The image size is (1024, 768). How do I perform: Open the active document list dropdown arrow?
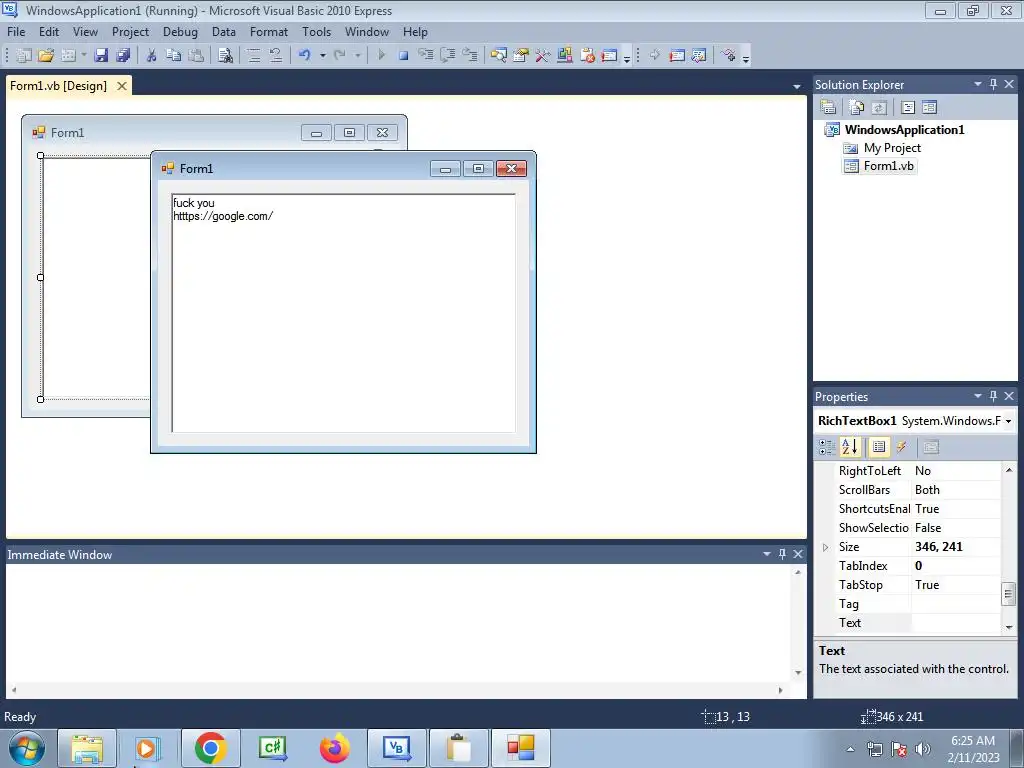pos(797,86)
